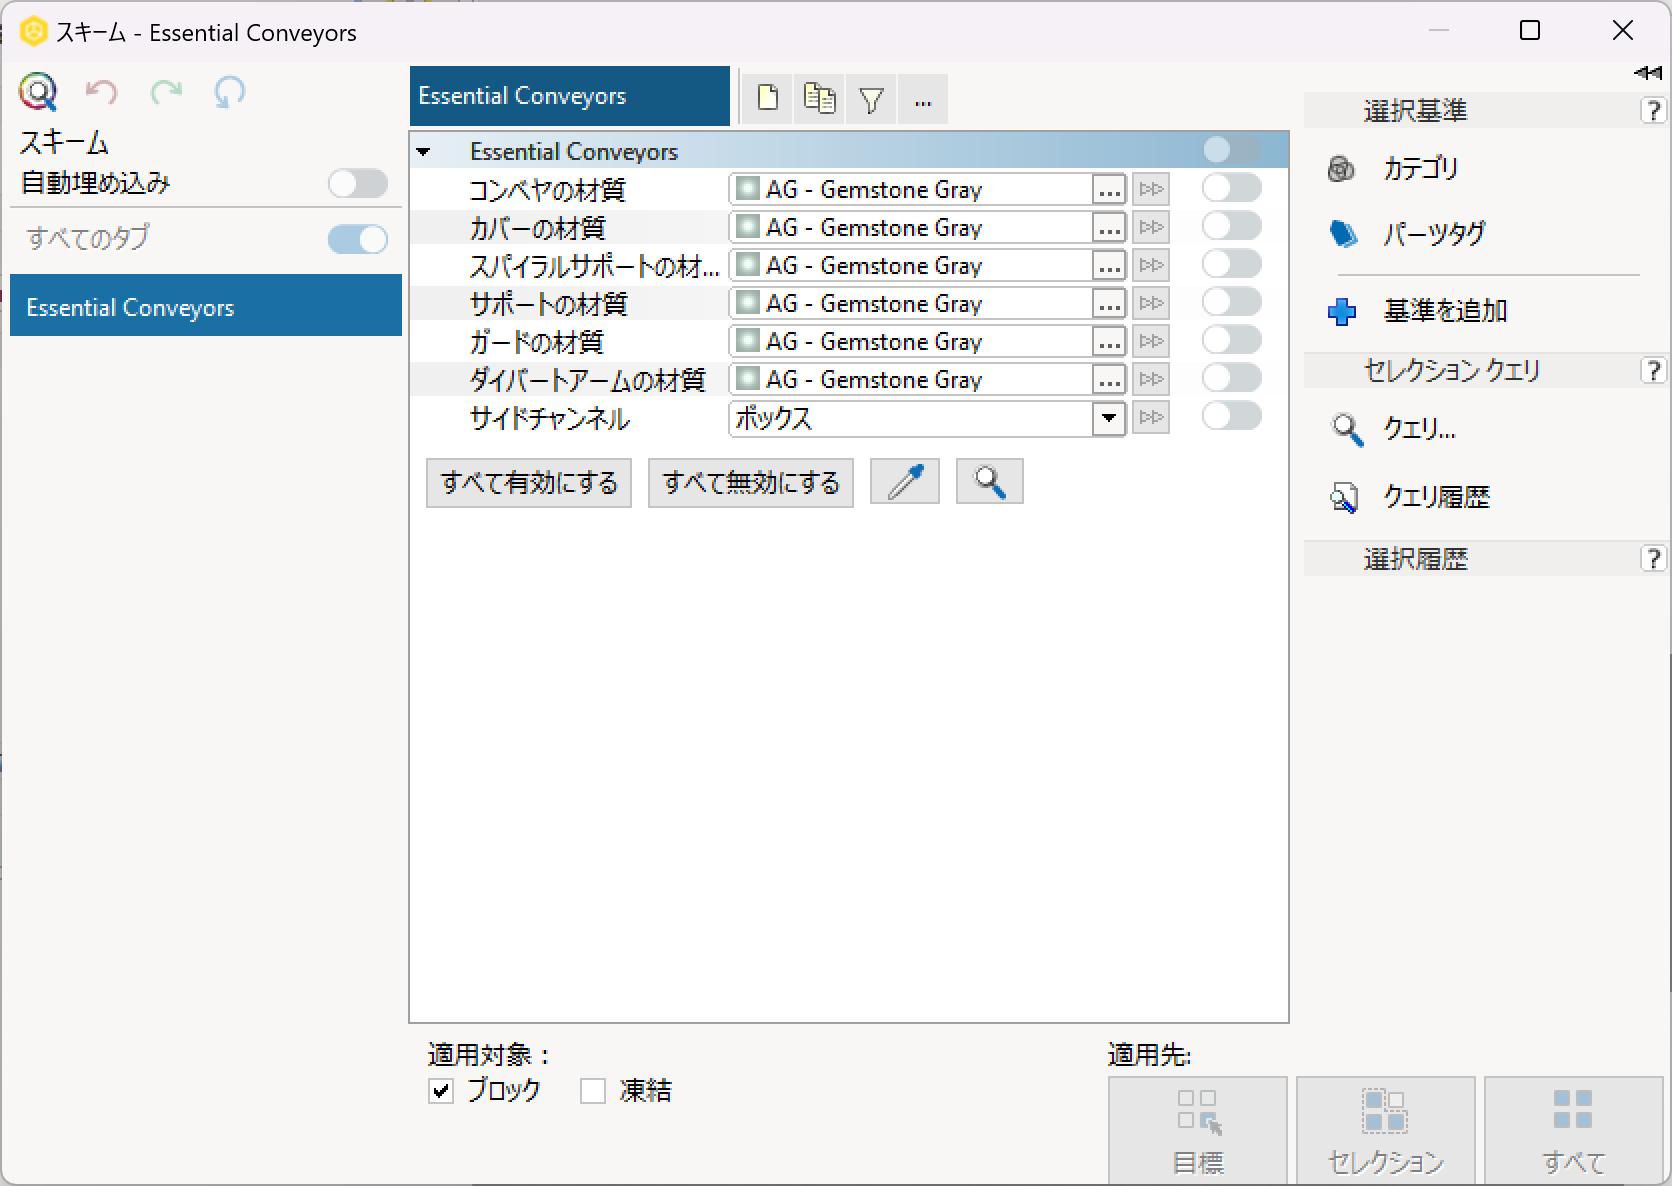The height and width of the screenshot is (1186, 1672).
Task: Click the blue plus 基準を追加 icon
Action: click(1342, 312)
